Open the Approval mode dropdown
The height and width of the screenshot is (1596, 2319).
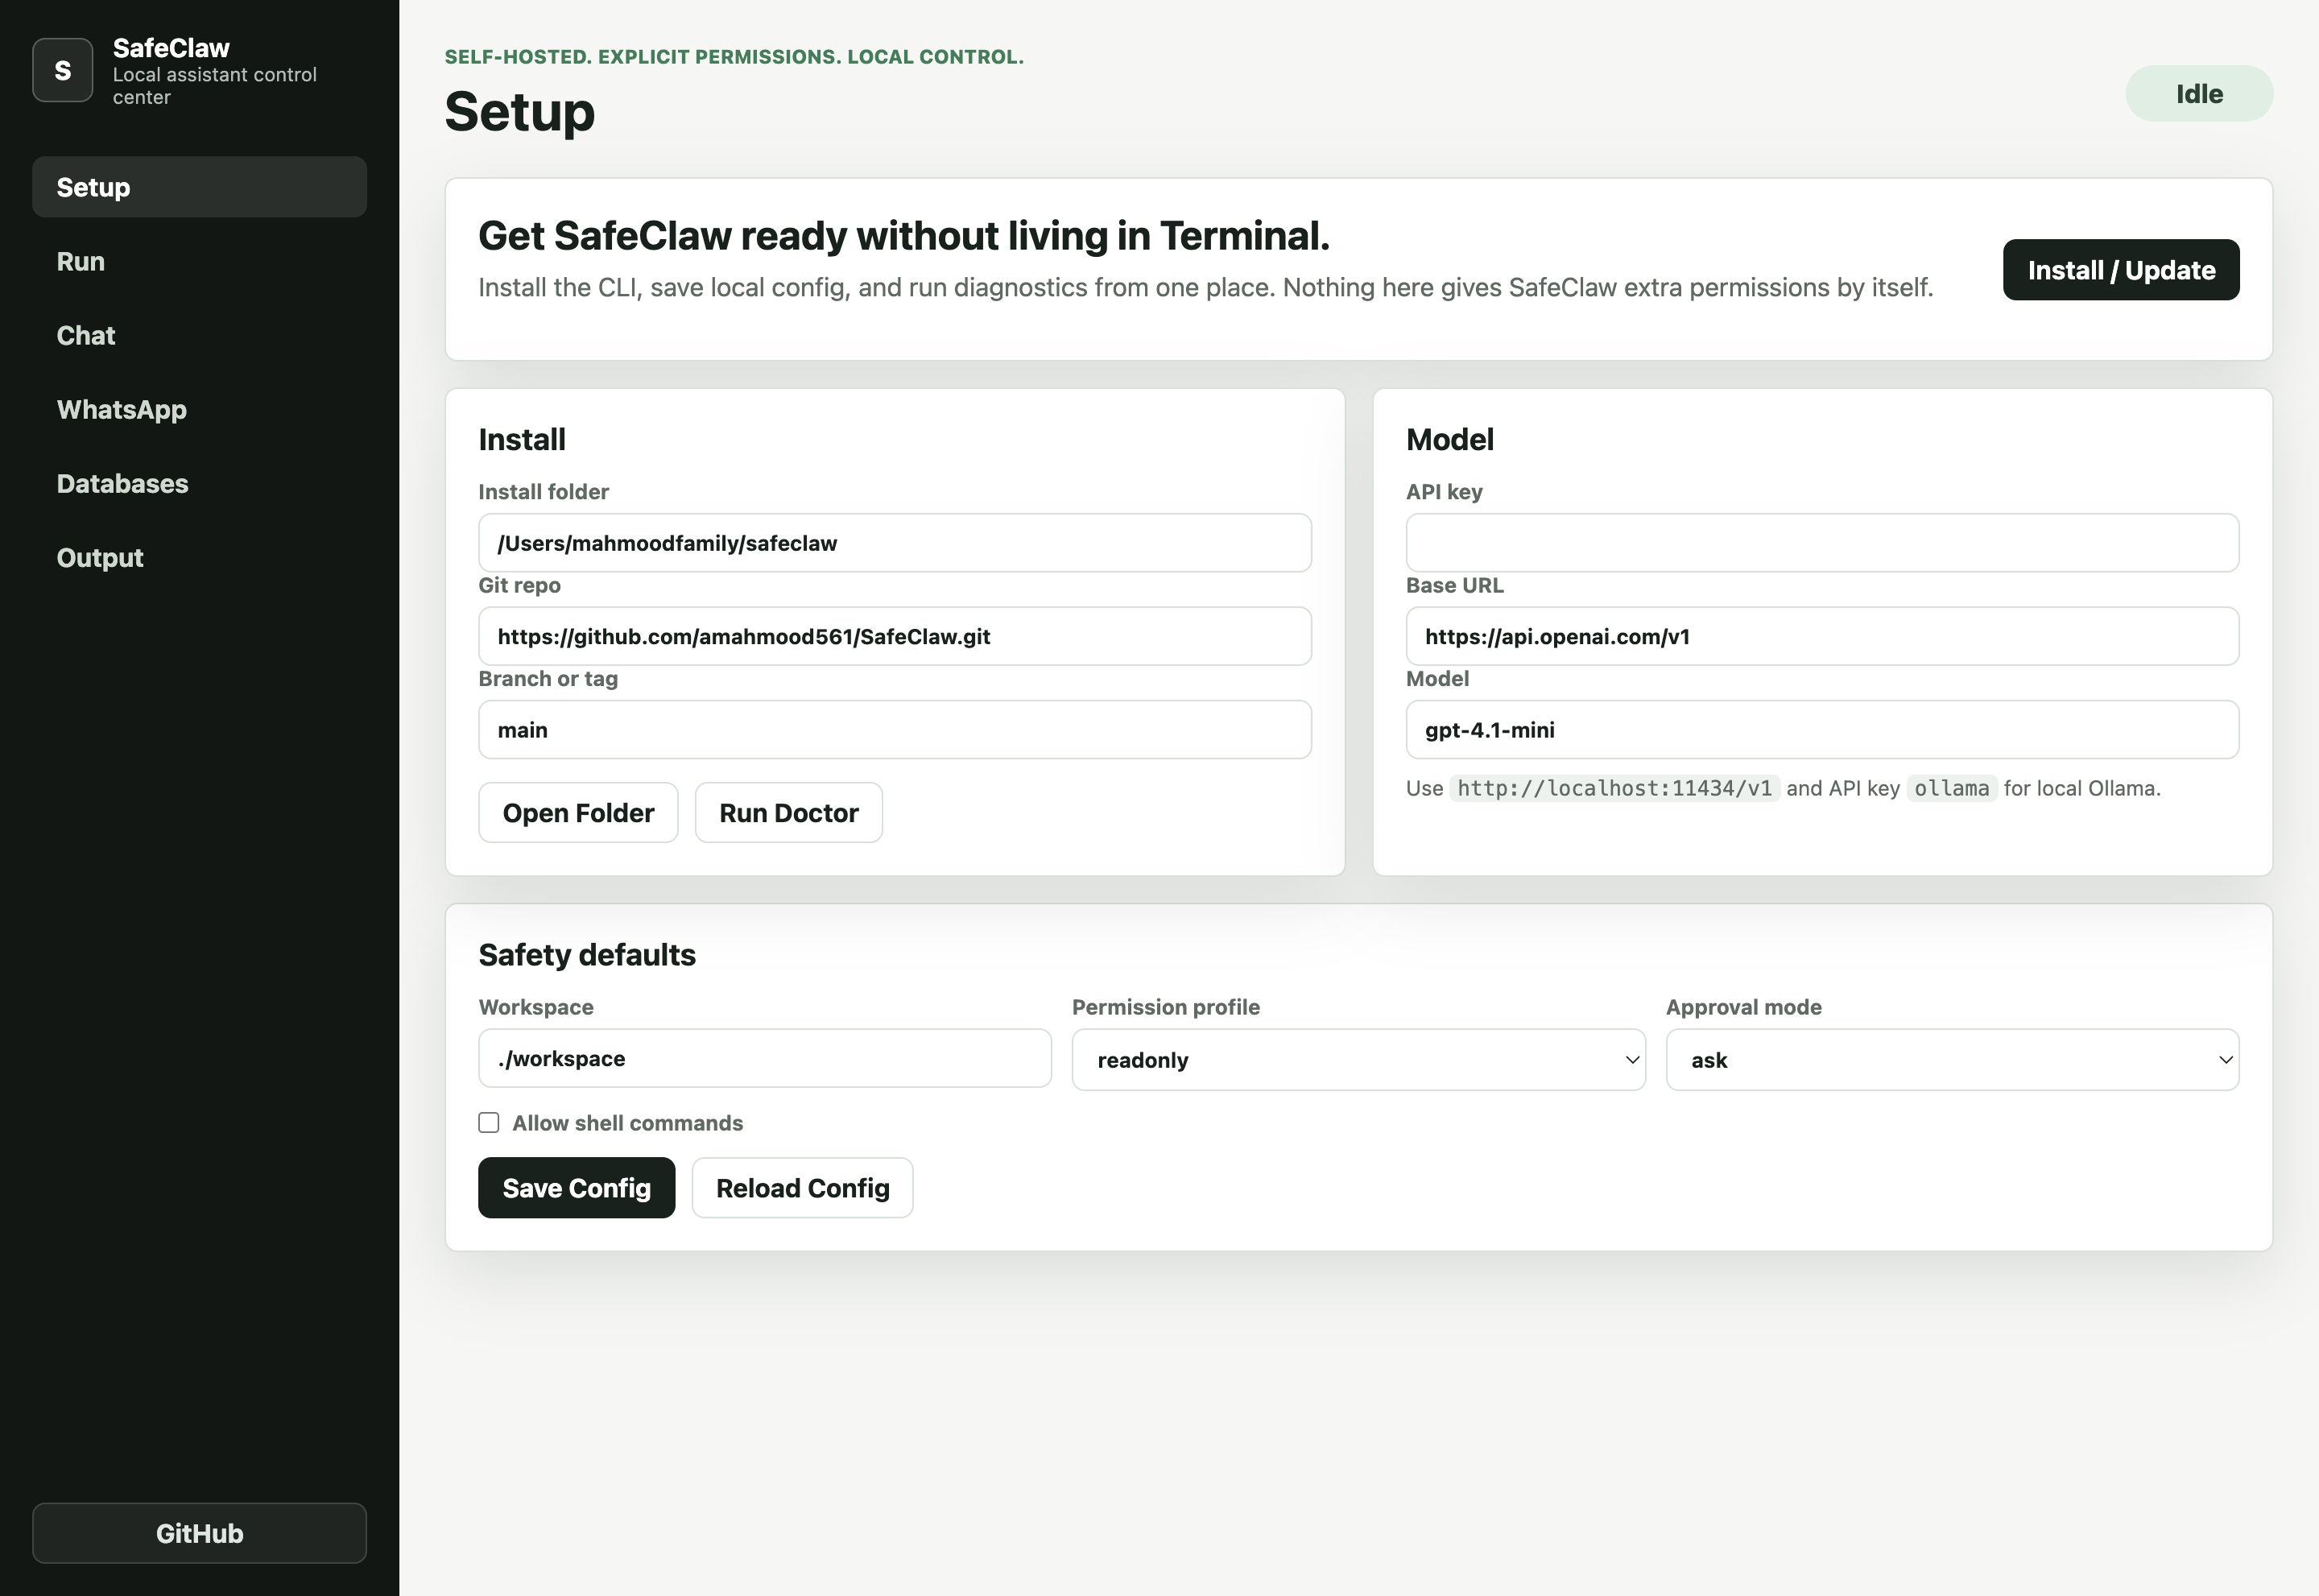coord(1952,1060)
